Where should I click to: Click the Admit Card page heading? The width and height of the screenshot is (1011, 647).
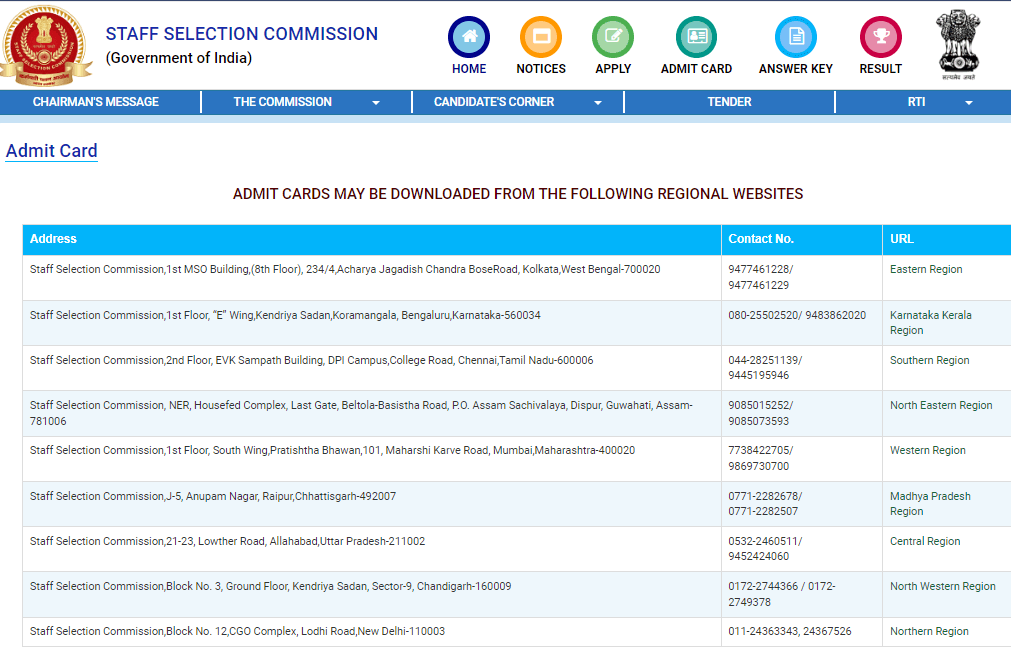coord(52,151)
